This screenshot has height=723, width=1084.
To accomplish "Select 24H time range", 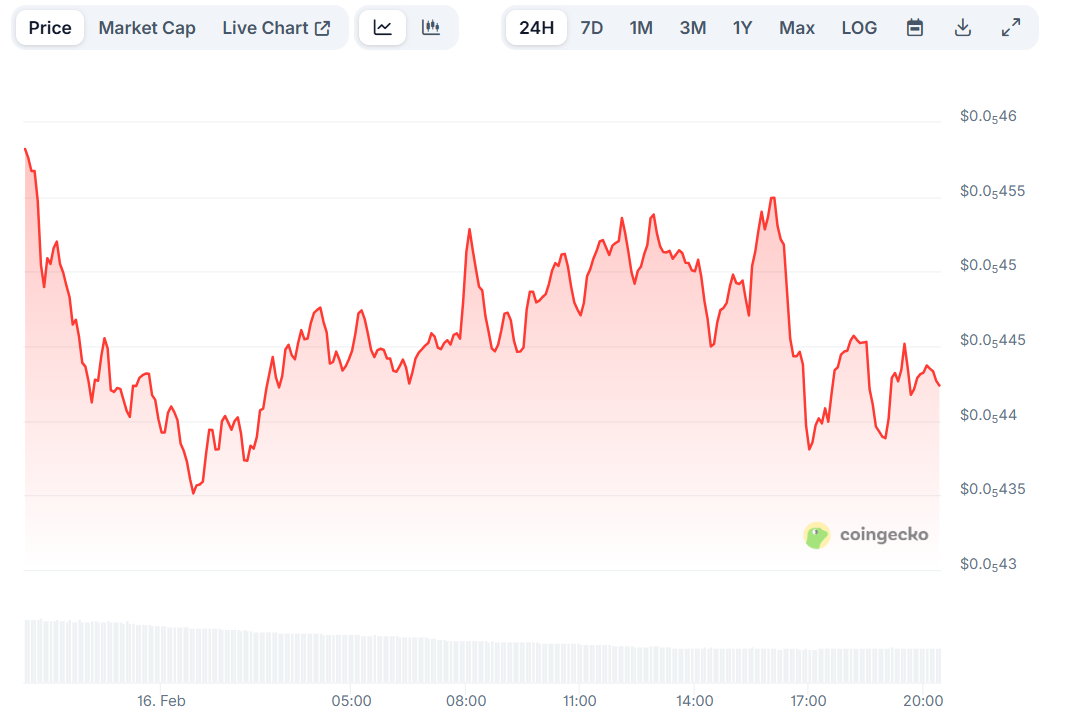I will [536, 28].
